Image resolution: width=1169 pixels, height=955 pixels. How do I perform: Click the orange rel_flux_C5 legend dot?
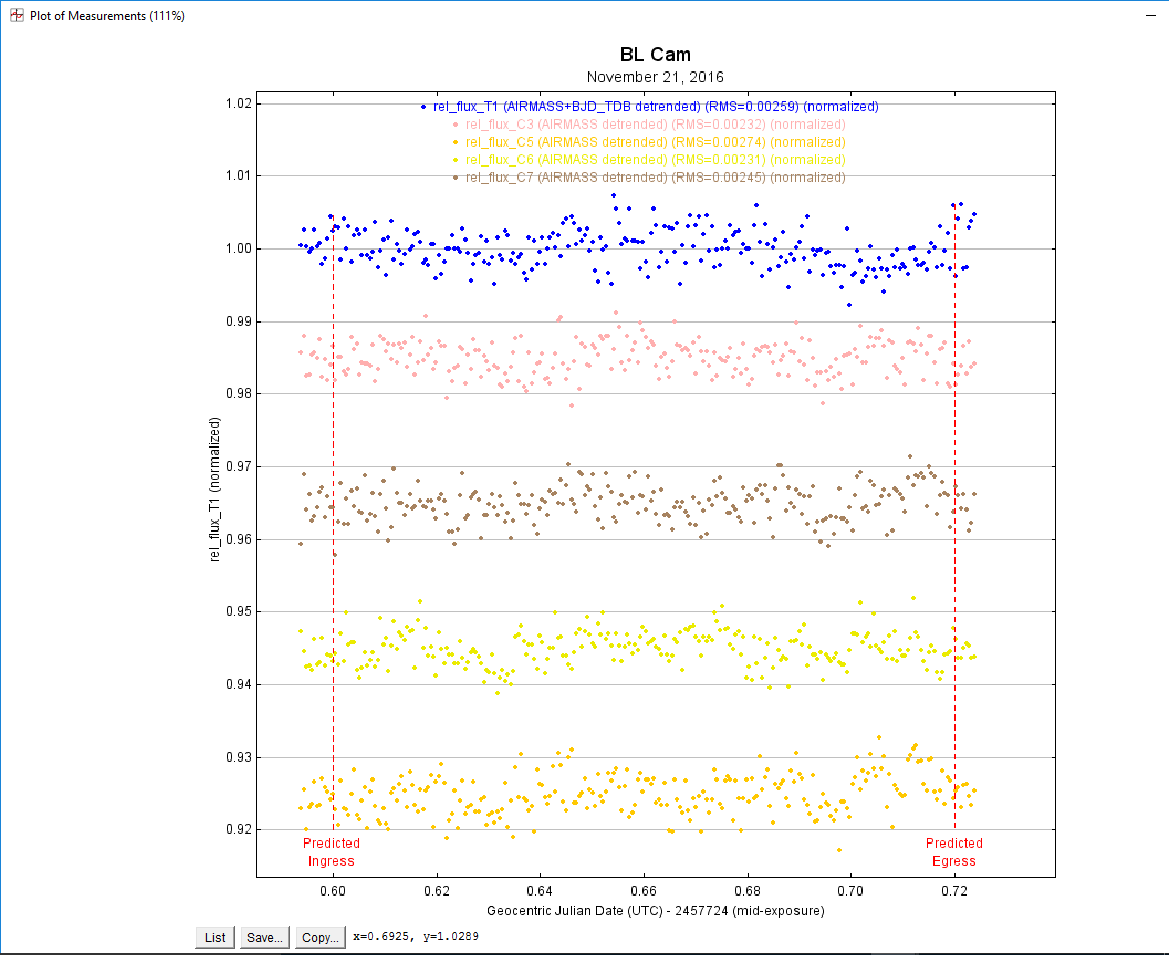(x=456, y=143)
